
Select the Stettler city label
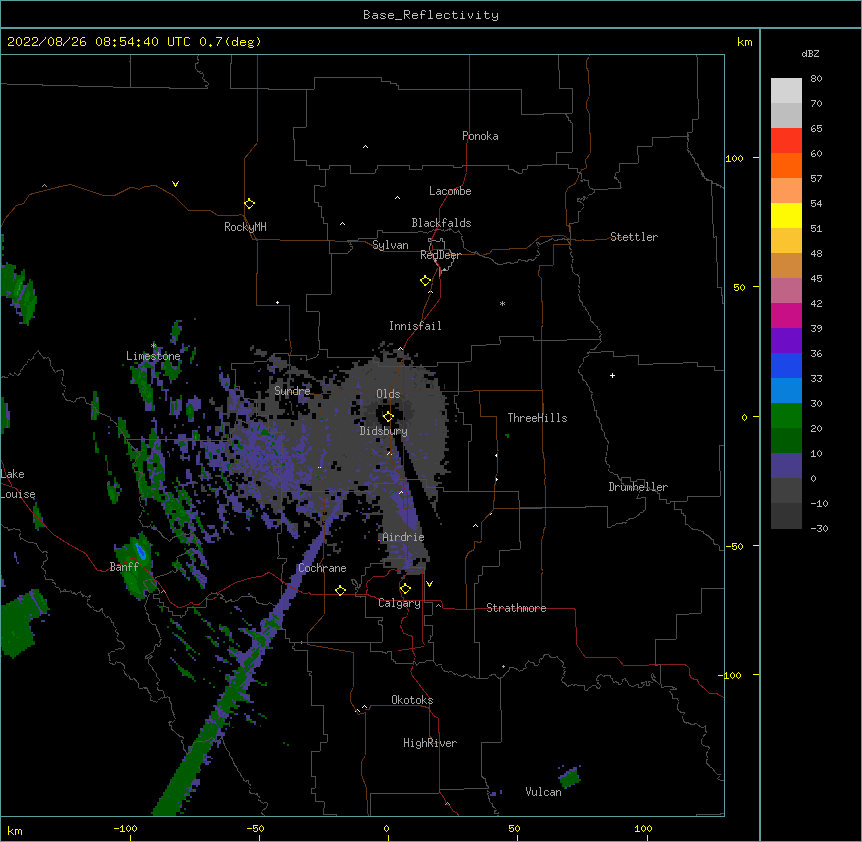(634, 237)
